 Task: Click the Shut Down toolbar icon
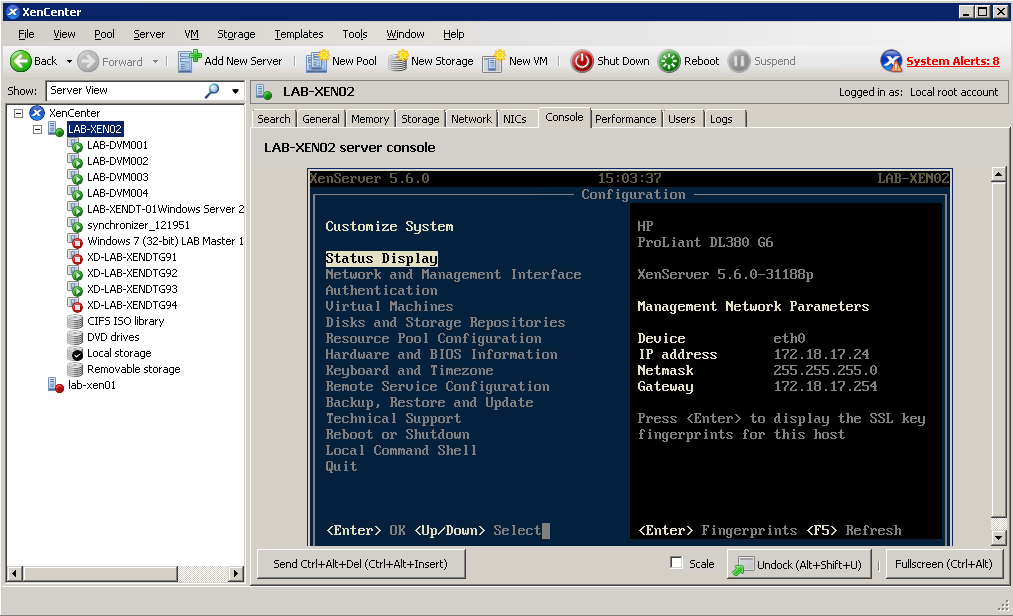[x=582, y=60]
